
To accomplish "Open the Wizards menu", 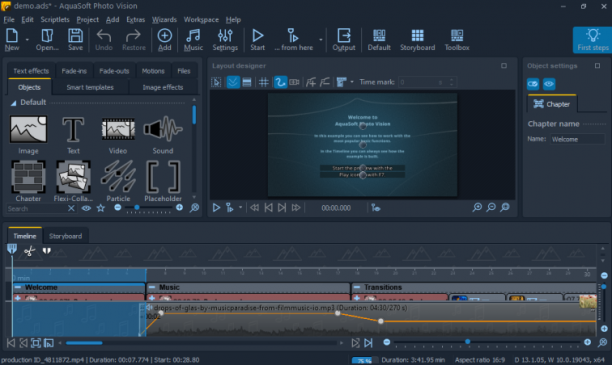I will point(164,20).
